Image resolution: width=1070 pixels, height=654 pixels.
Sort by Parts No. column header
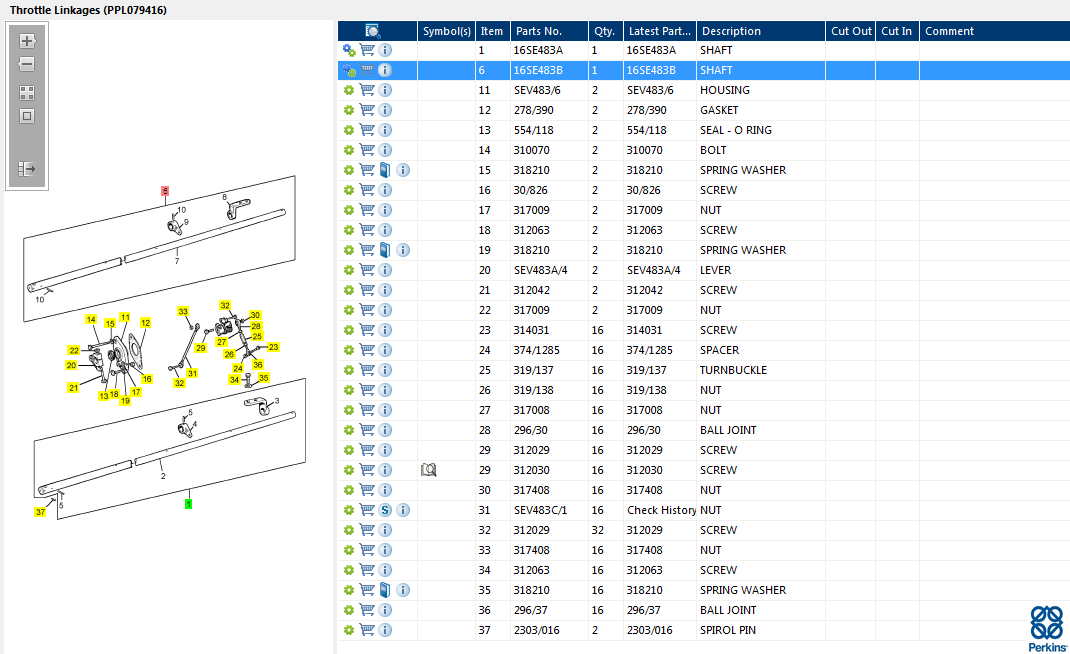[538, 31]
